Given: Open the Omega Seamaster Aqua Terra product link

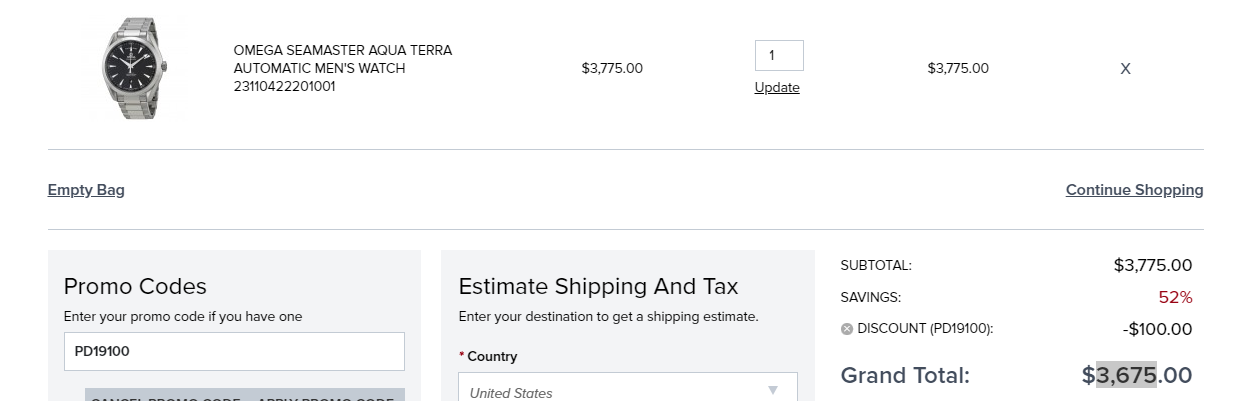Looking at the screenshot, I should (342, 59).
